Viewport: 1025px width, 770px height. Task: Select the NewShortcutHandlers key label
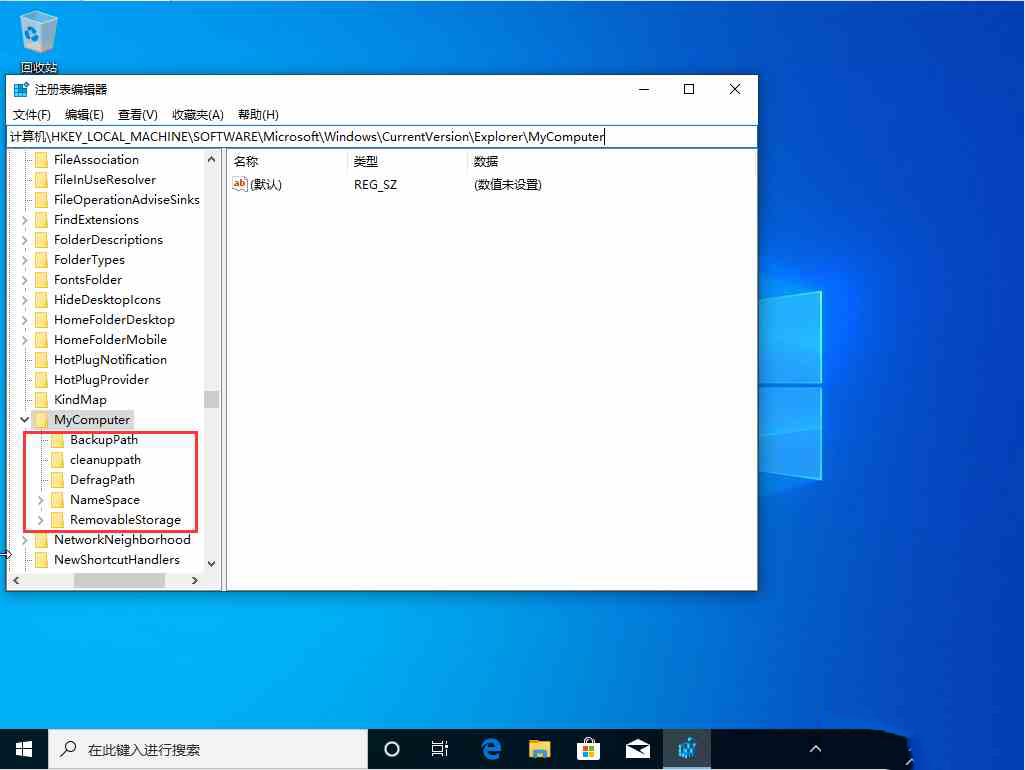pos(117,560)
